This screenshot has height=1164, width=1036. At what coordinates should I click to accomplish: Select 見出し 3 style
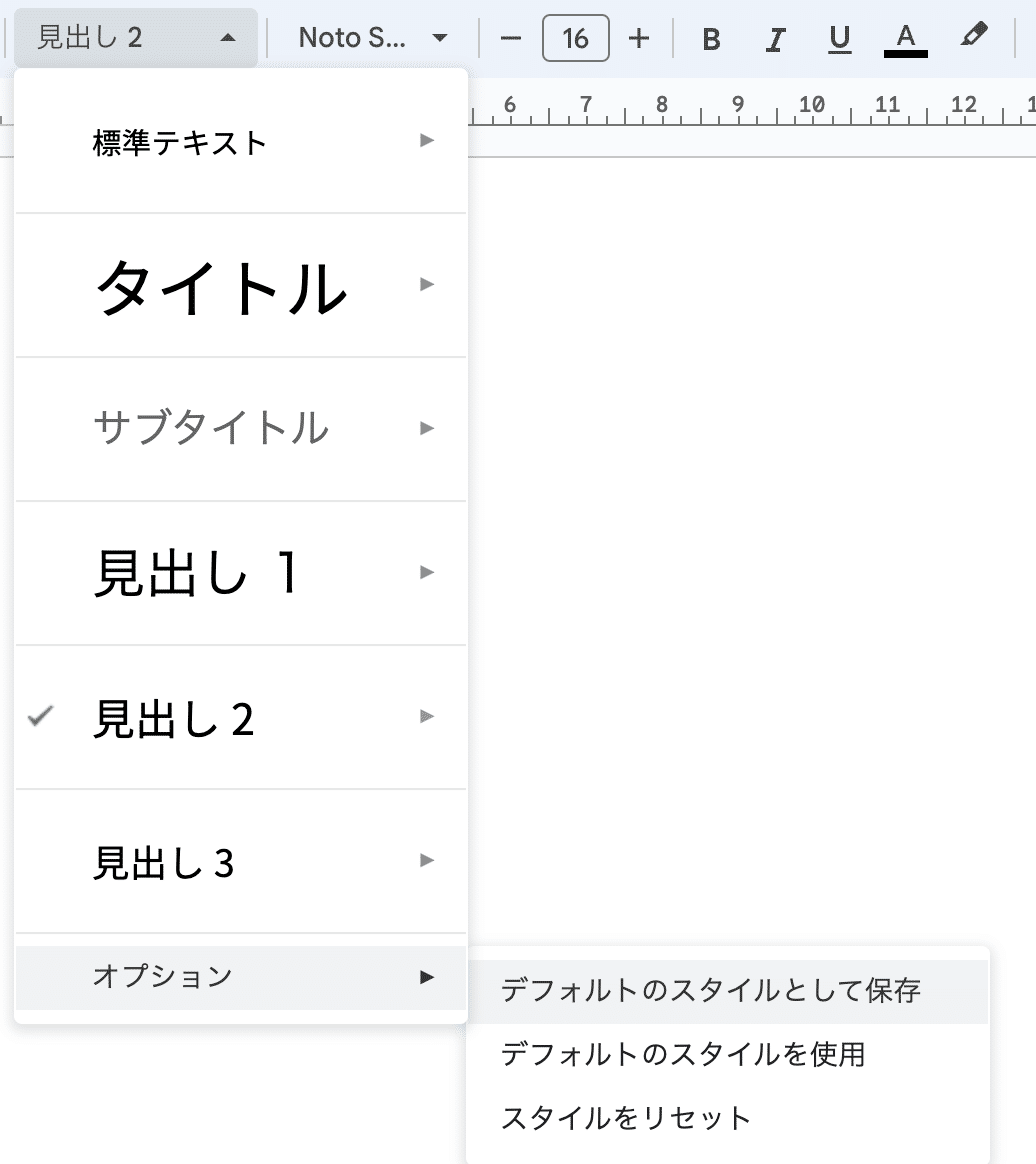tap(240, 861)
